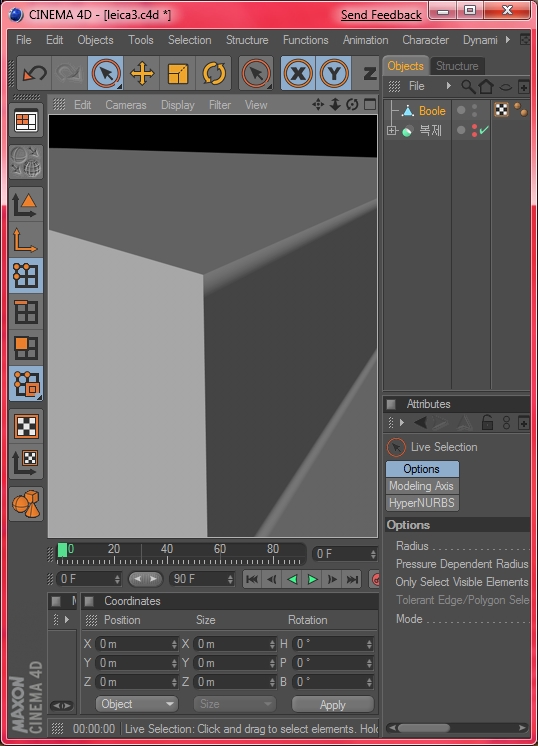Open the viewport layout icon in left palette
Image resolution: width=538 pixels, height=746 pixels.
click(26, 122)
